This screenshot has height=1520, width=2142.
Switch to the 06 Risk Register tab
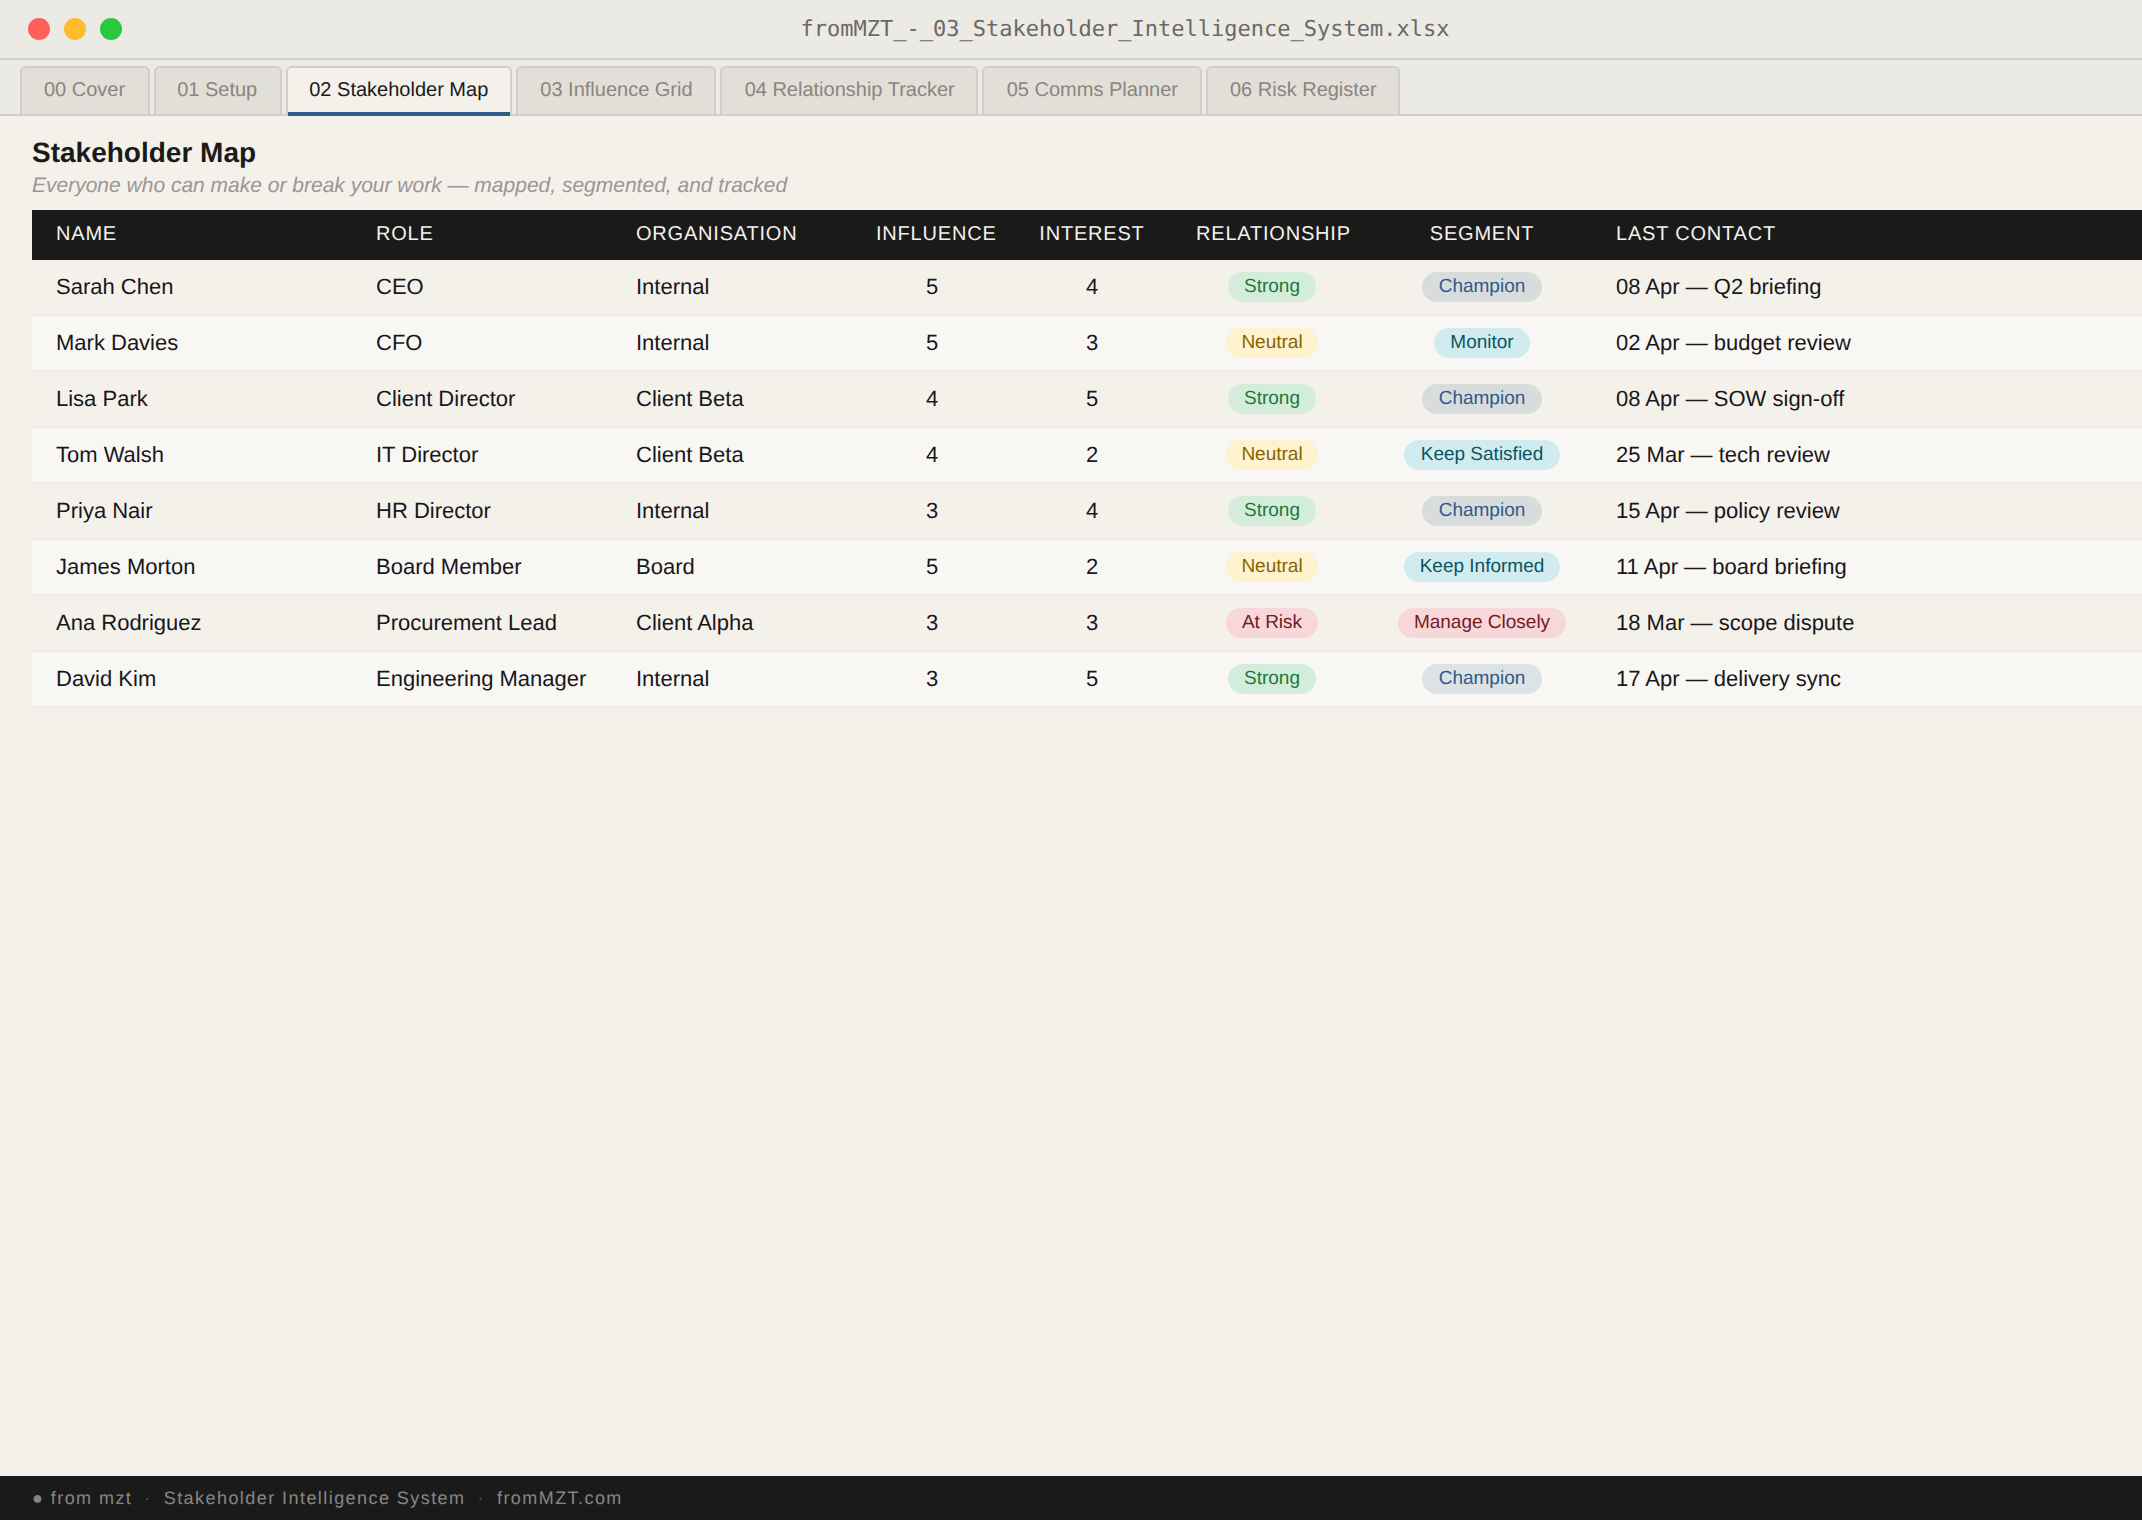[1303, 90]
